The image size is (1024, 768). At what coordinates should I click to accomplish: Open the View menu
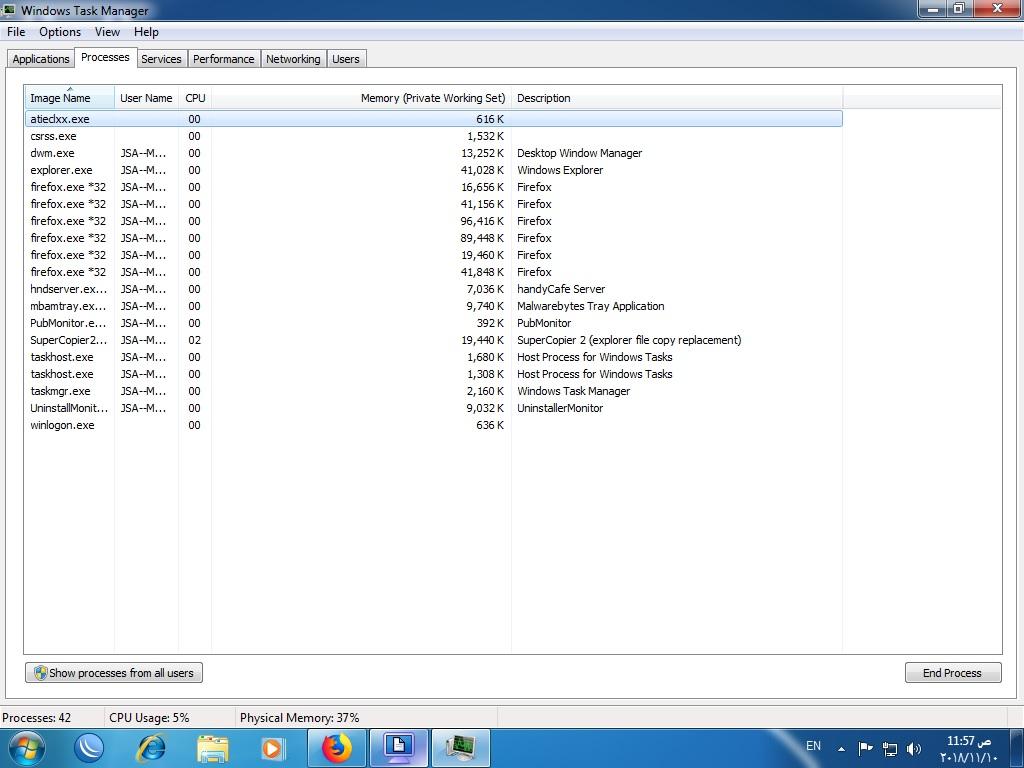[107, 32]
